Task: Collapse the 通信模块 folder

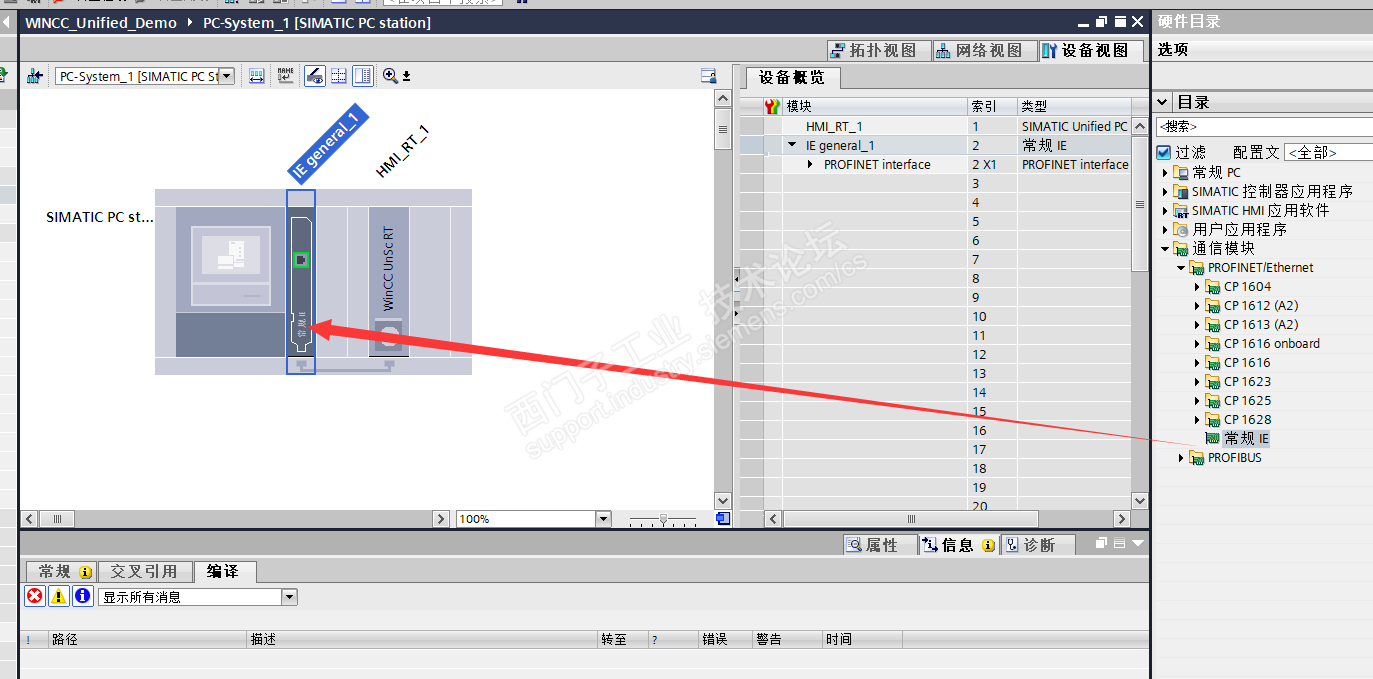Action: click(1165, 249)
